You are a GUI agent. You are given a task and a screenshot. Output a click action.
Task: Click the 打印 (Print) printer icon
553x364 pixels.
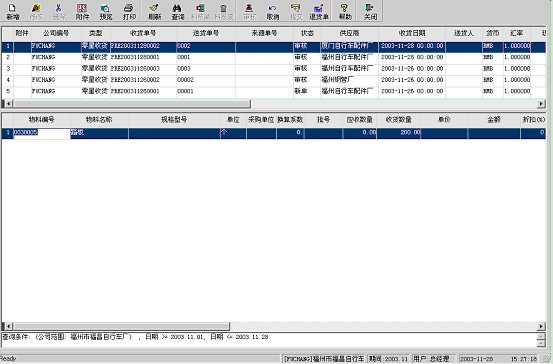tap(129, 12)
